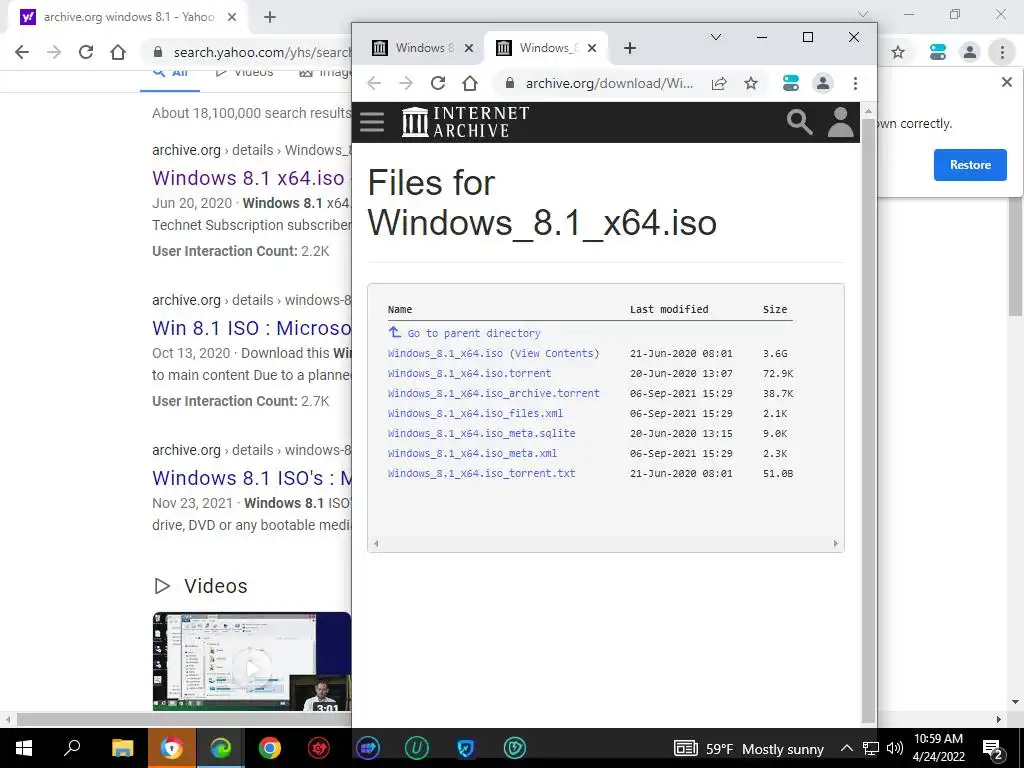Download Windows_8.1_x64.iso.torrent
The image size is (1024, 768).
[x=470, y=374]
